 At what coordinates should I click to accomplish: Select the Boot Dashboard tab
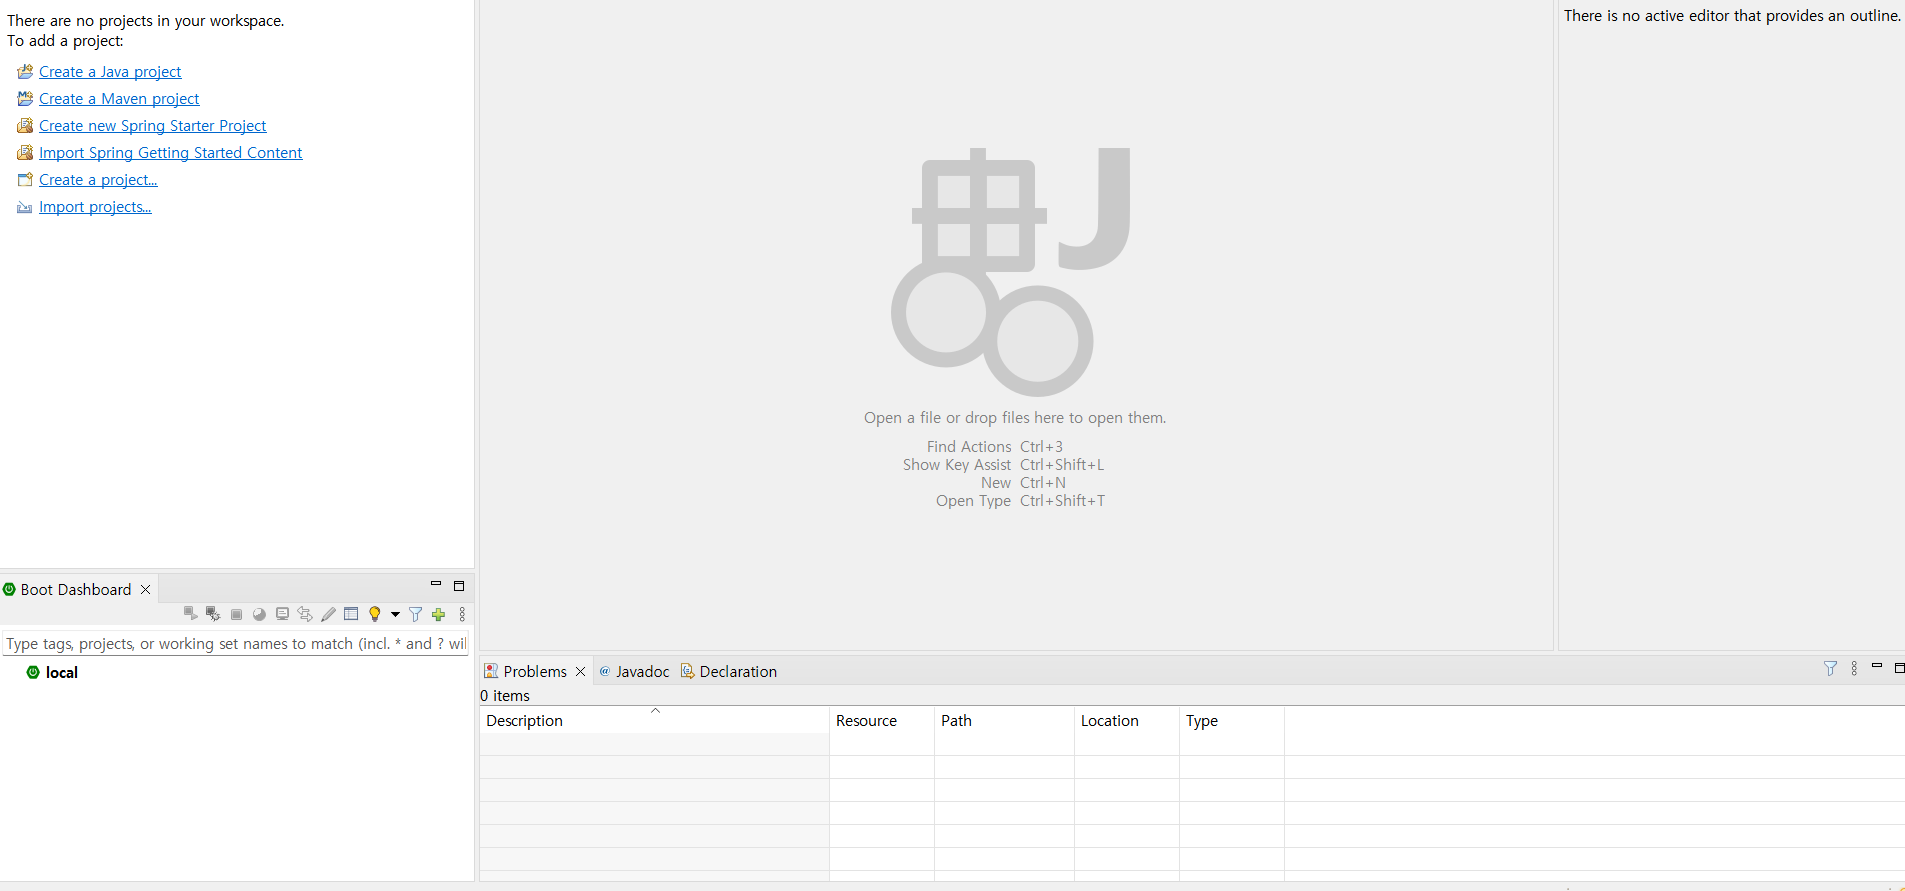coord(76,589)
